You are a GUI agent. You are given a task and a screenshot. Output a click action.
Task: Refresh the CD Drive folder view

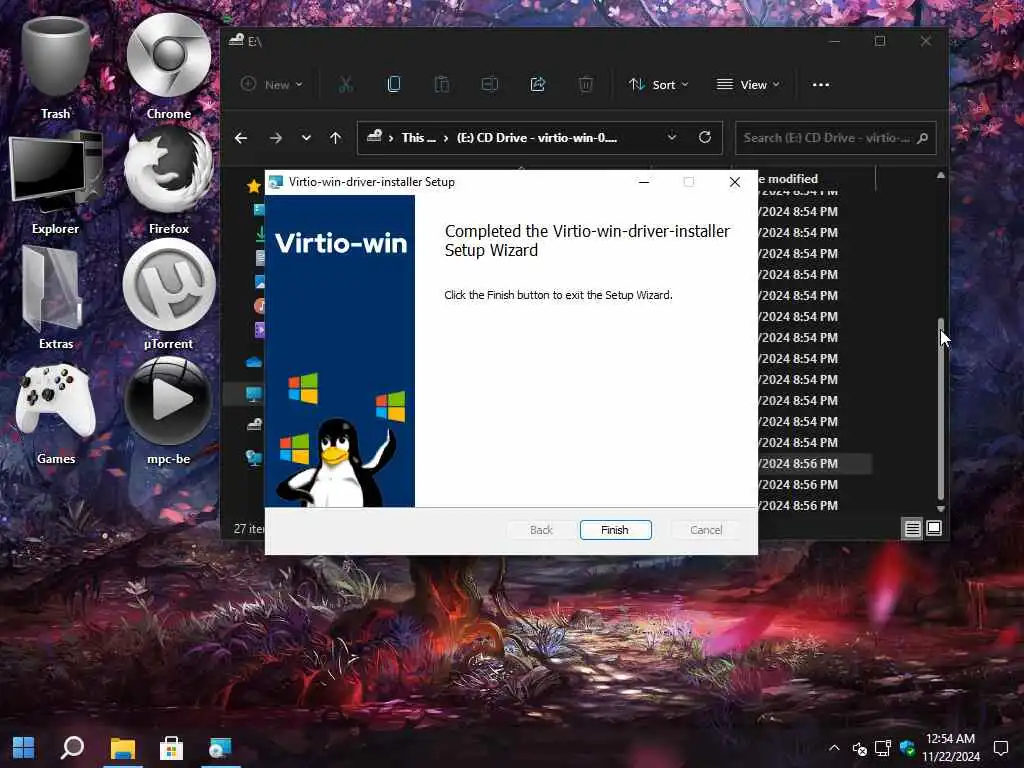(705, 137)
